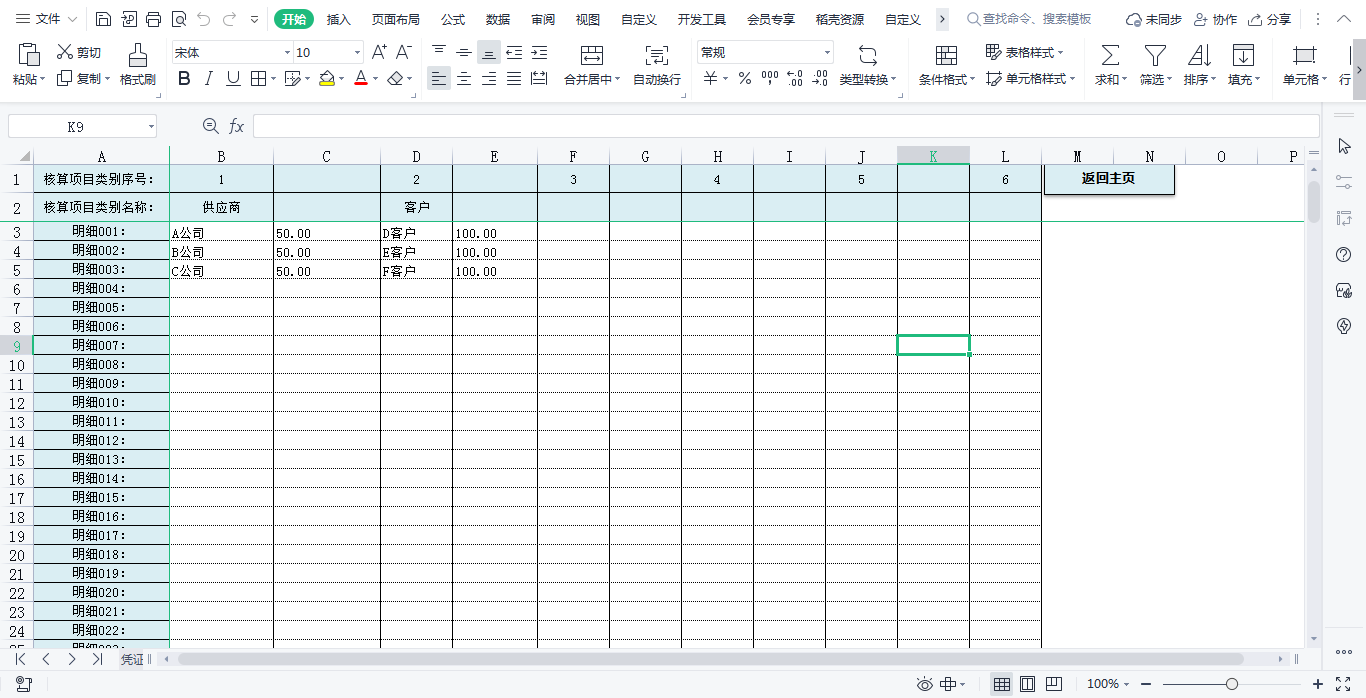Open print preview from quick access toolbar
Screen dimensions: 1366x698
pyautogui.click(x=179, y=19)
